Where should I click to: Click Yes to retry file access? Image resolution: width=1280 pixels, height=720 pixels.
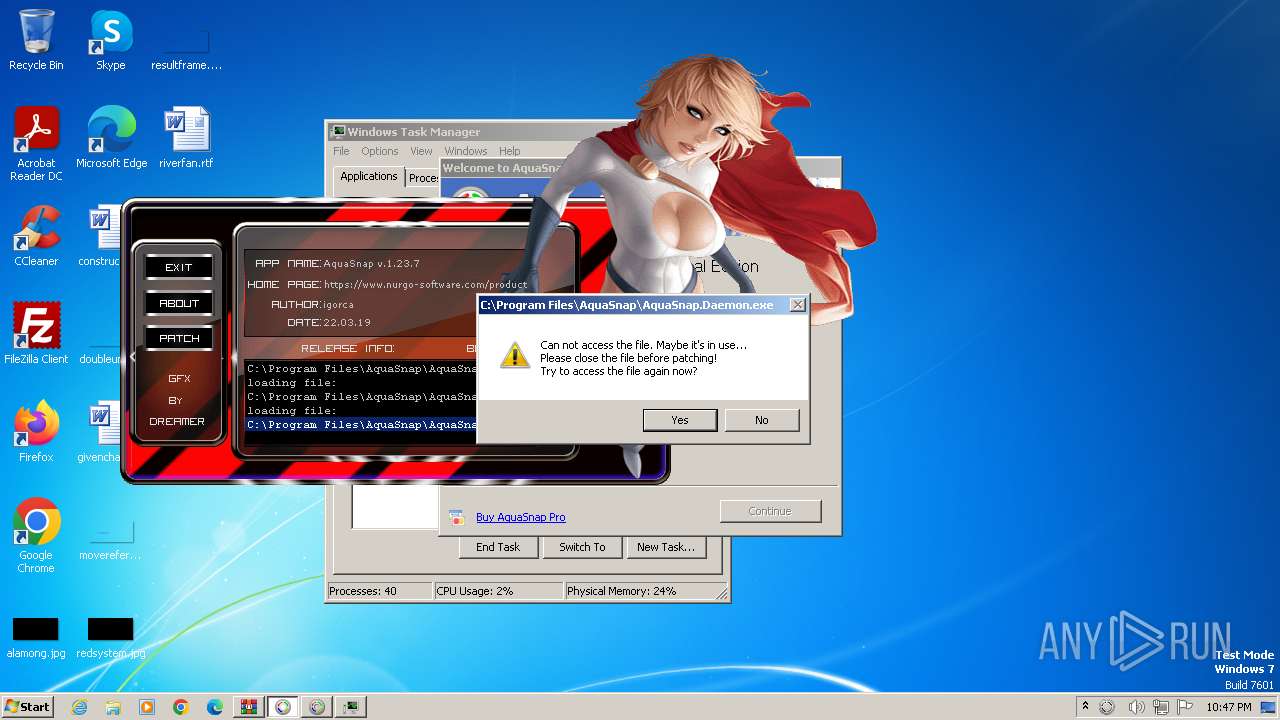[680, 420]
